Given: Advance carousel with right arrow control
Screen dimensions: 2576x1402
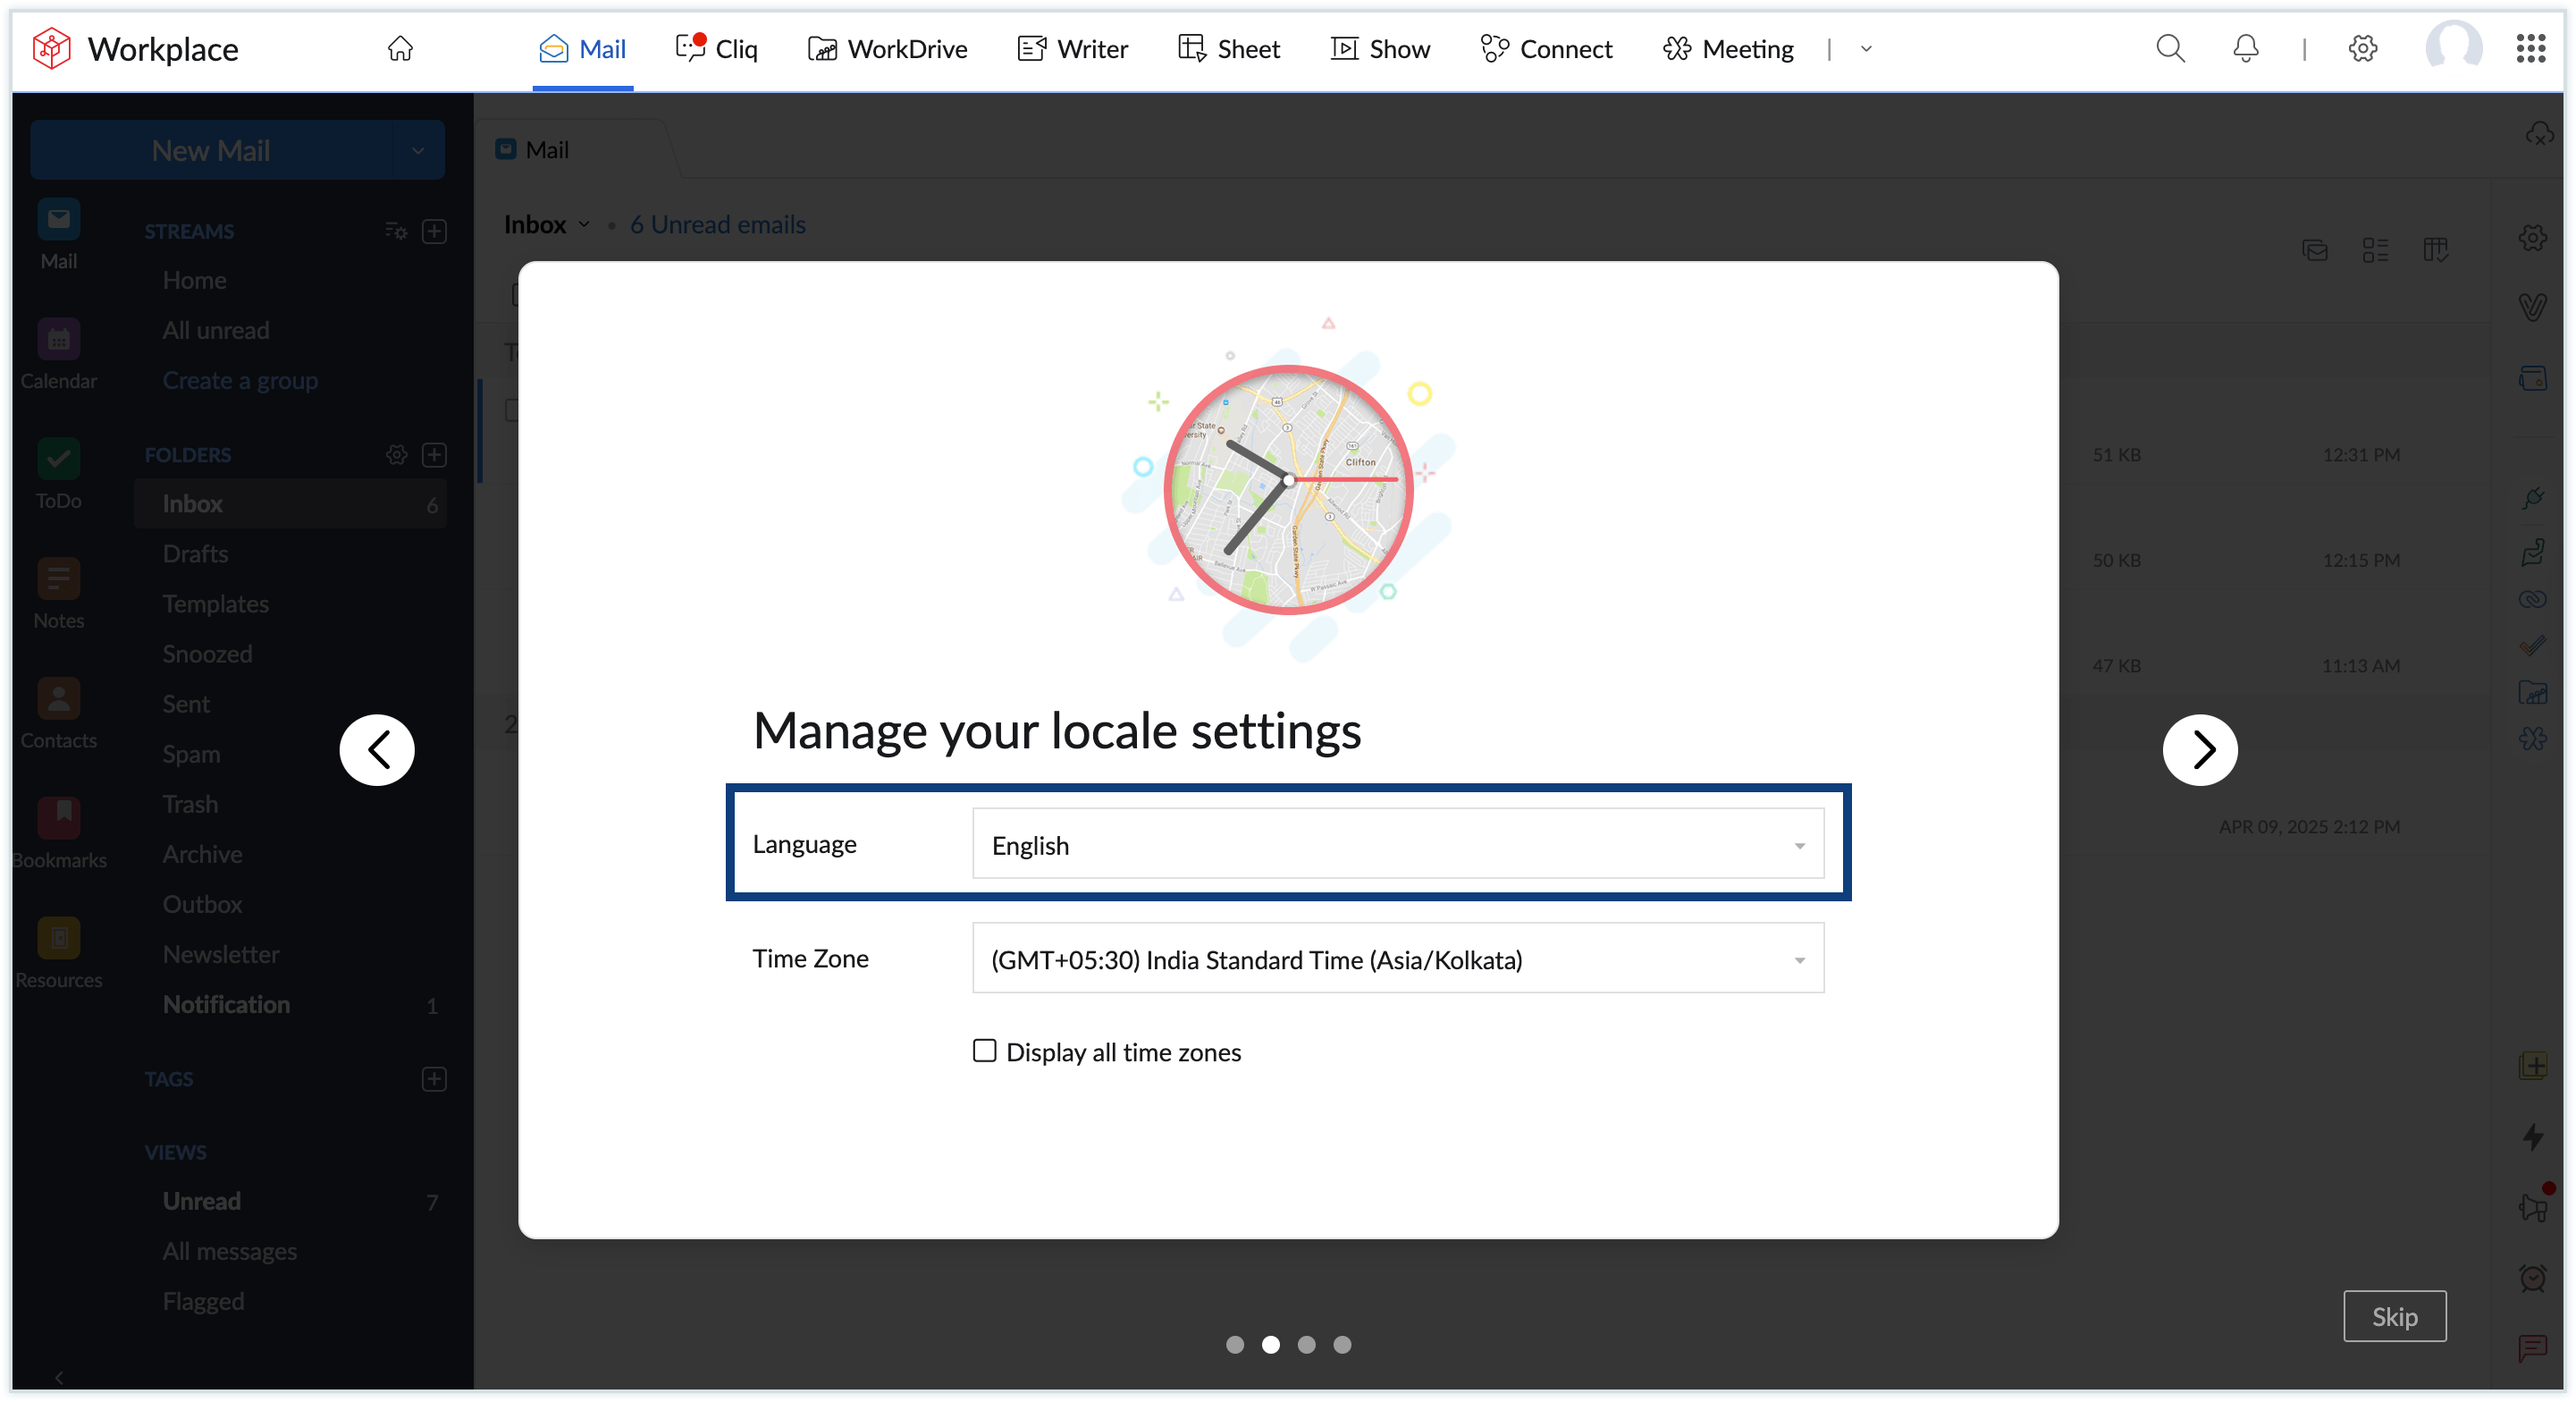Looking at the screenshot, I should (x=2200, y=749).
